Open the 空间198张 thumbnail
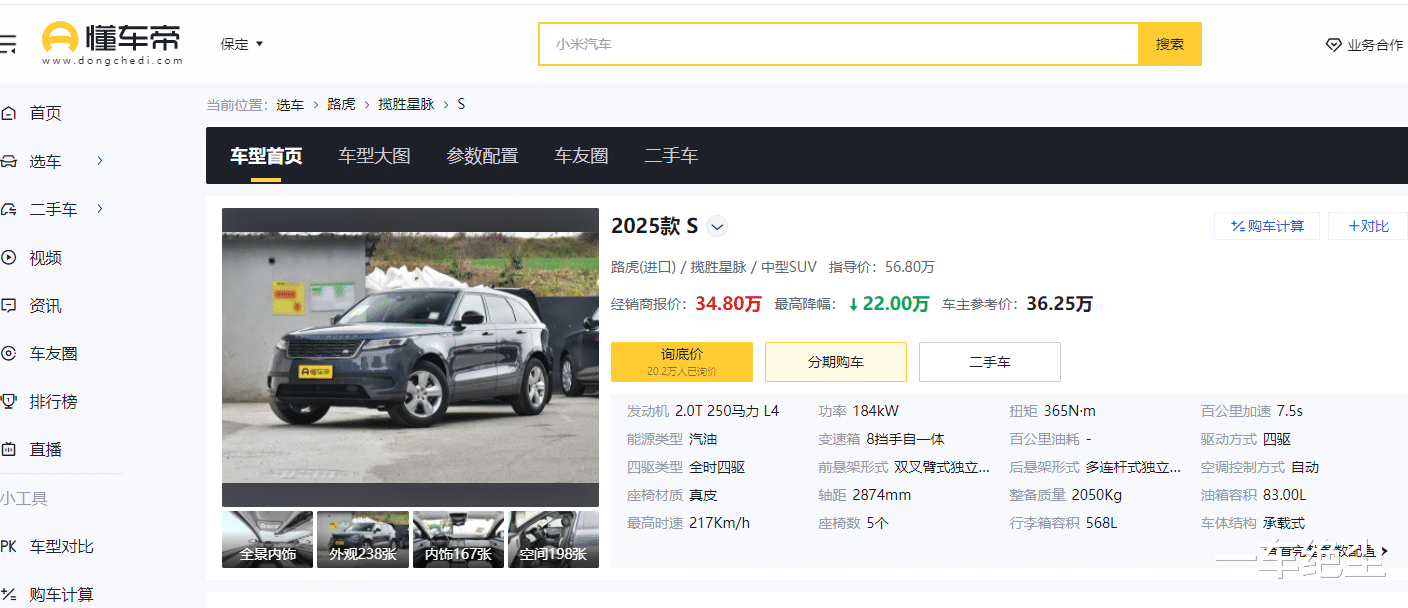This screenshot has height=608, width=1408. click(553, 539)
